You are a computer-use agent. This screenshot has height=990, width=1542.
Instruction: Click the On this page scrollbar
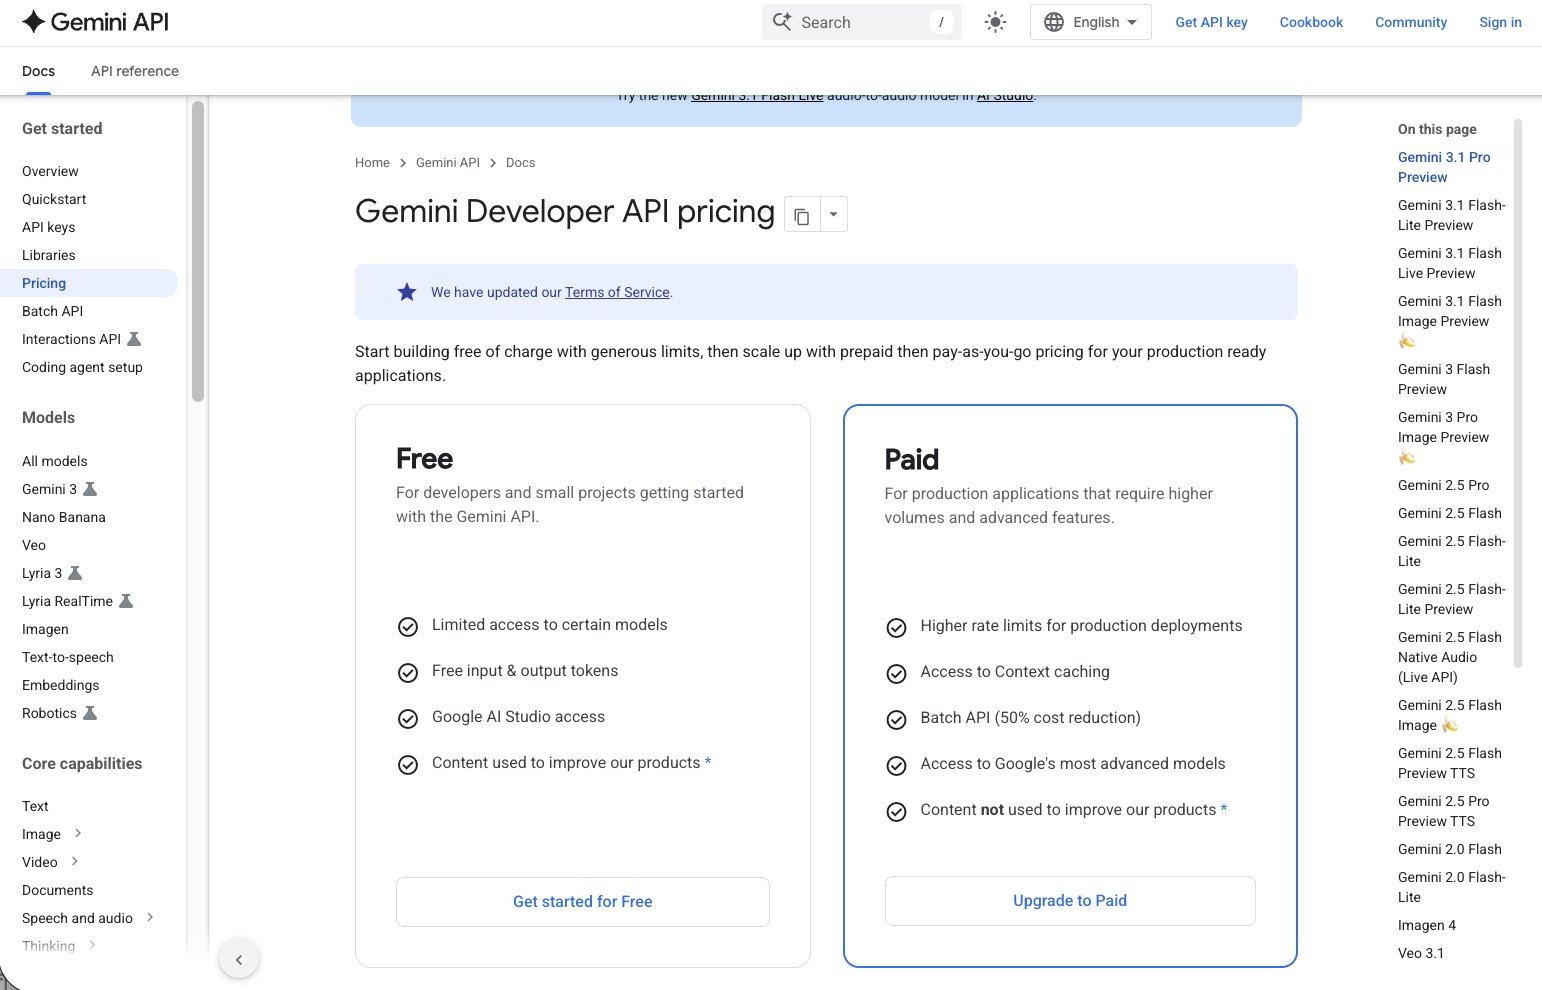coord(1518,392)
